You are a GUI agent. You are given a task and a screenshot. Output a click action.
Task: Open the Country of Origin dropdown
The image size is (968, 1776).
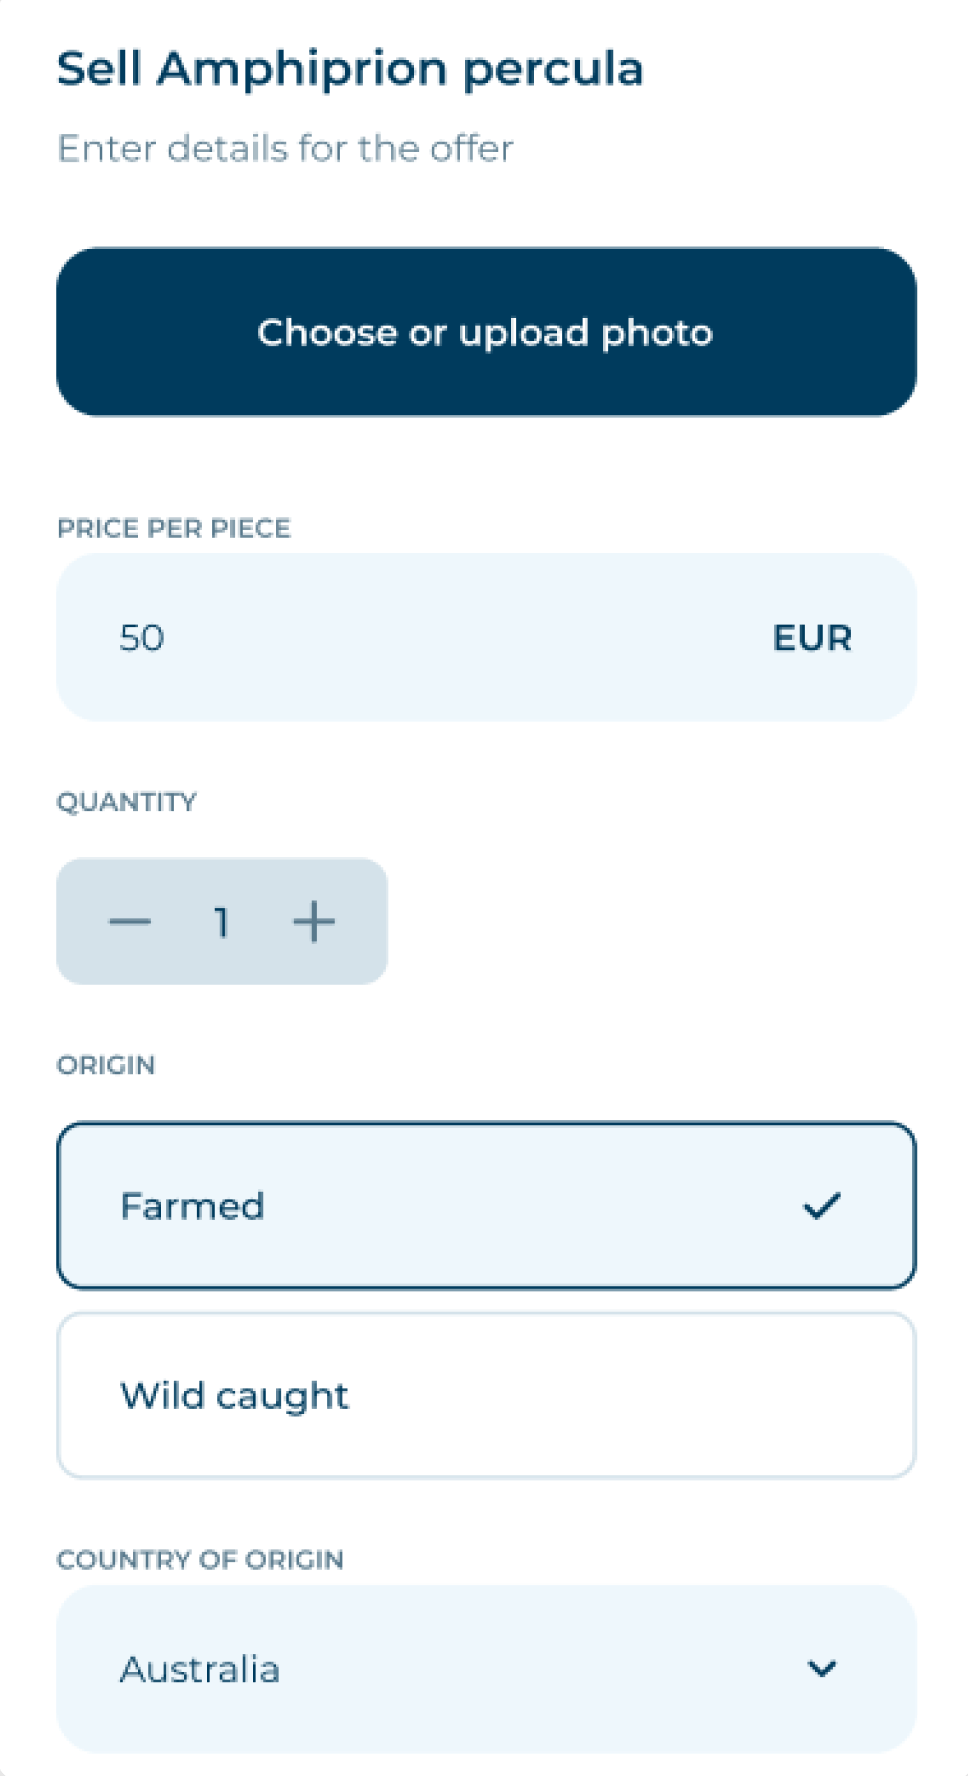coord(486,1668)
